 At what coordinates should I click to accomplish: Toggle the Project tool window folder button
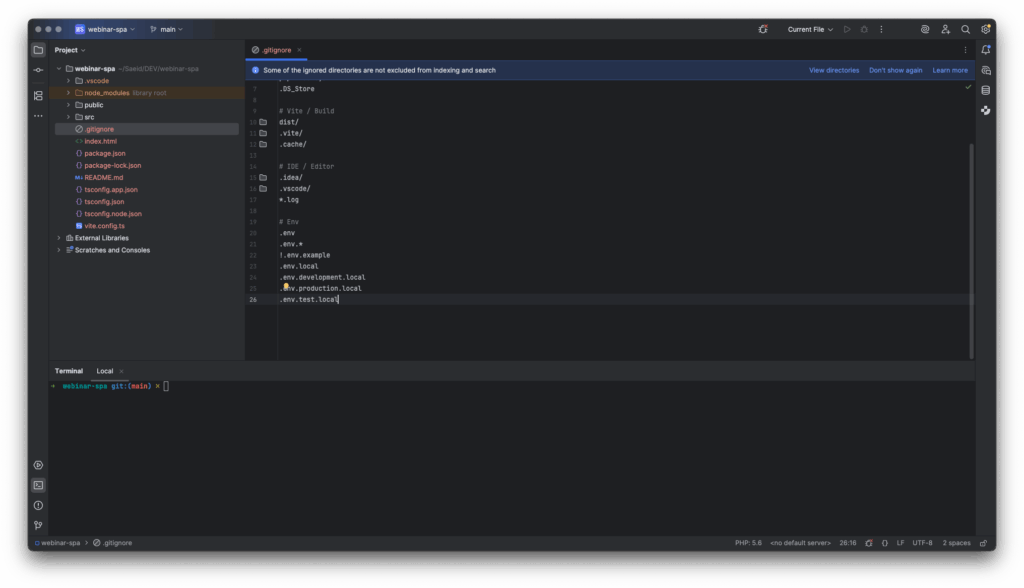38,50
